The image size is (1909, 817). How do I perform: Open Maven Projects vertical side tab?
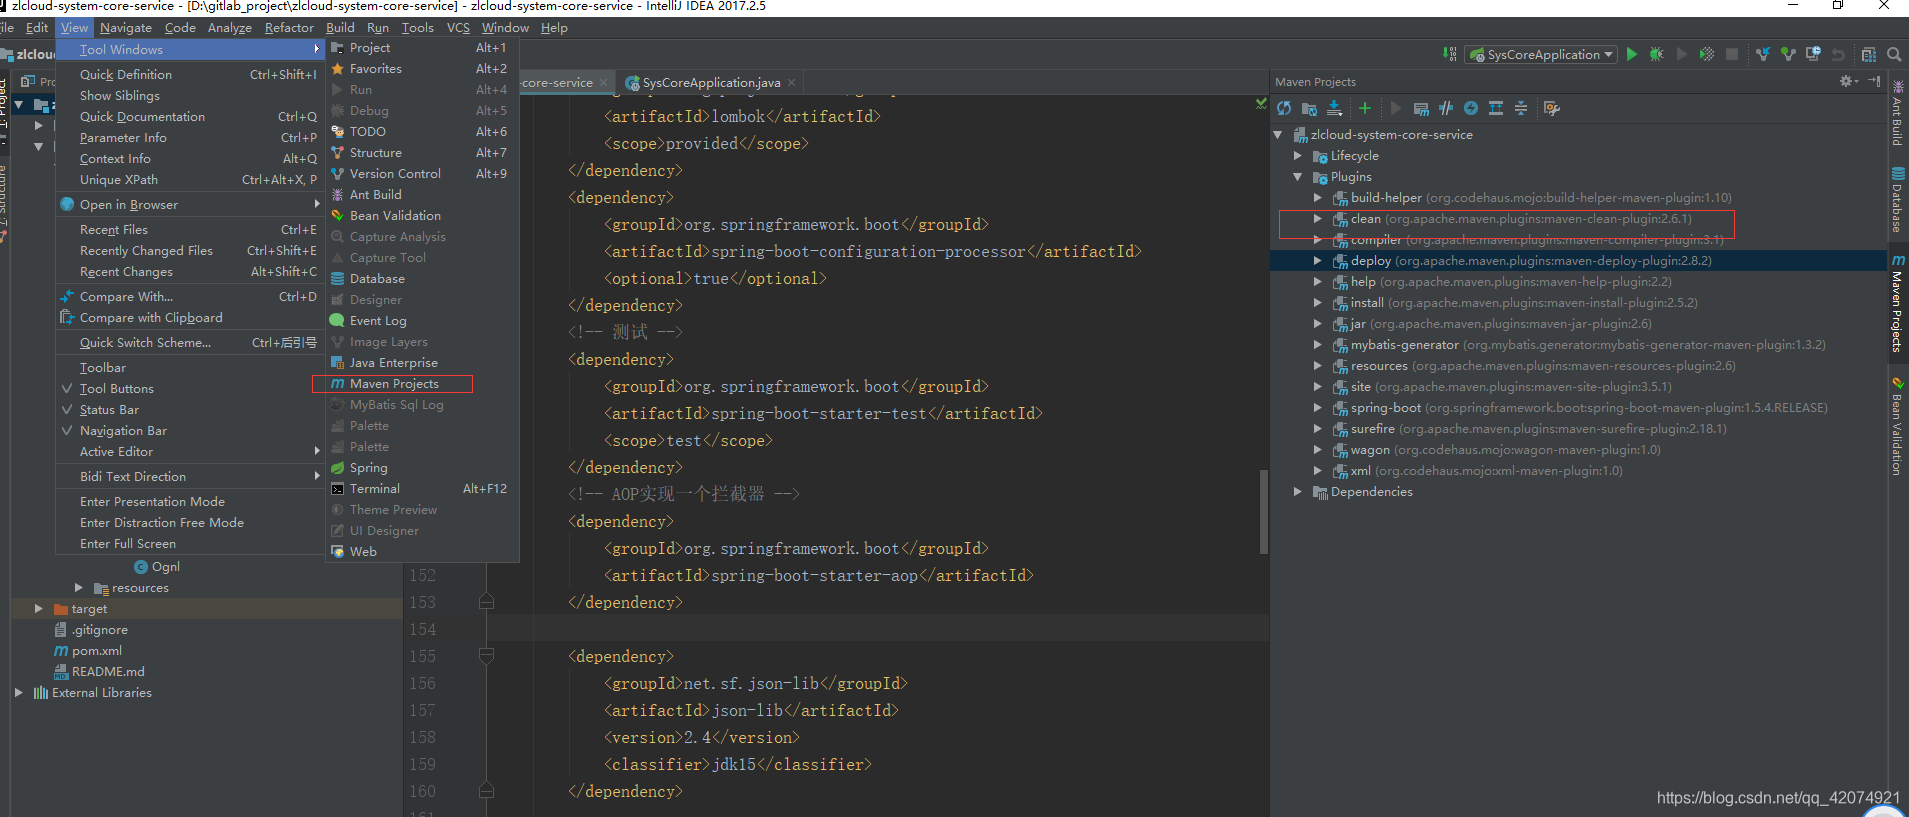1897,303
